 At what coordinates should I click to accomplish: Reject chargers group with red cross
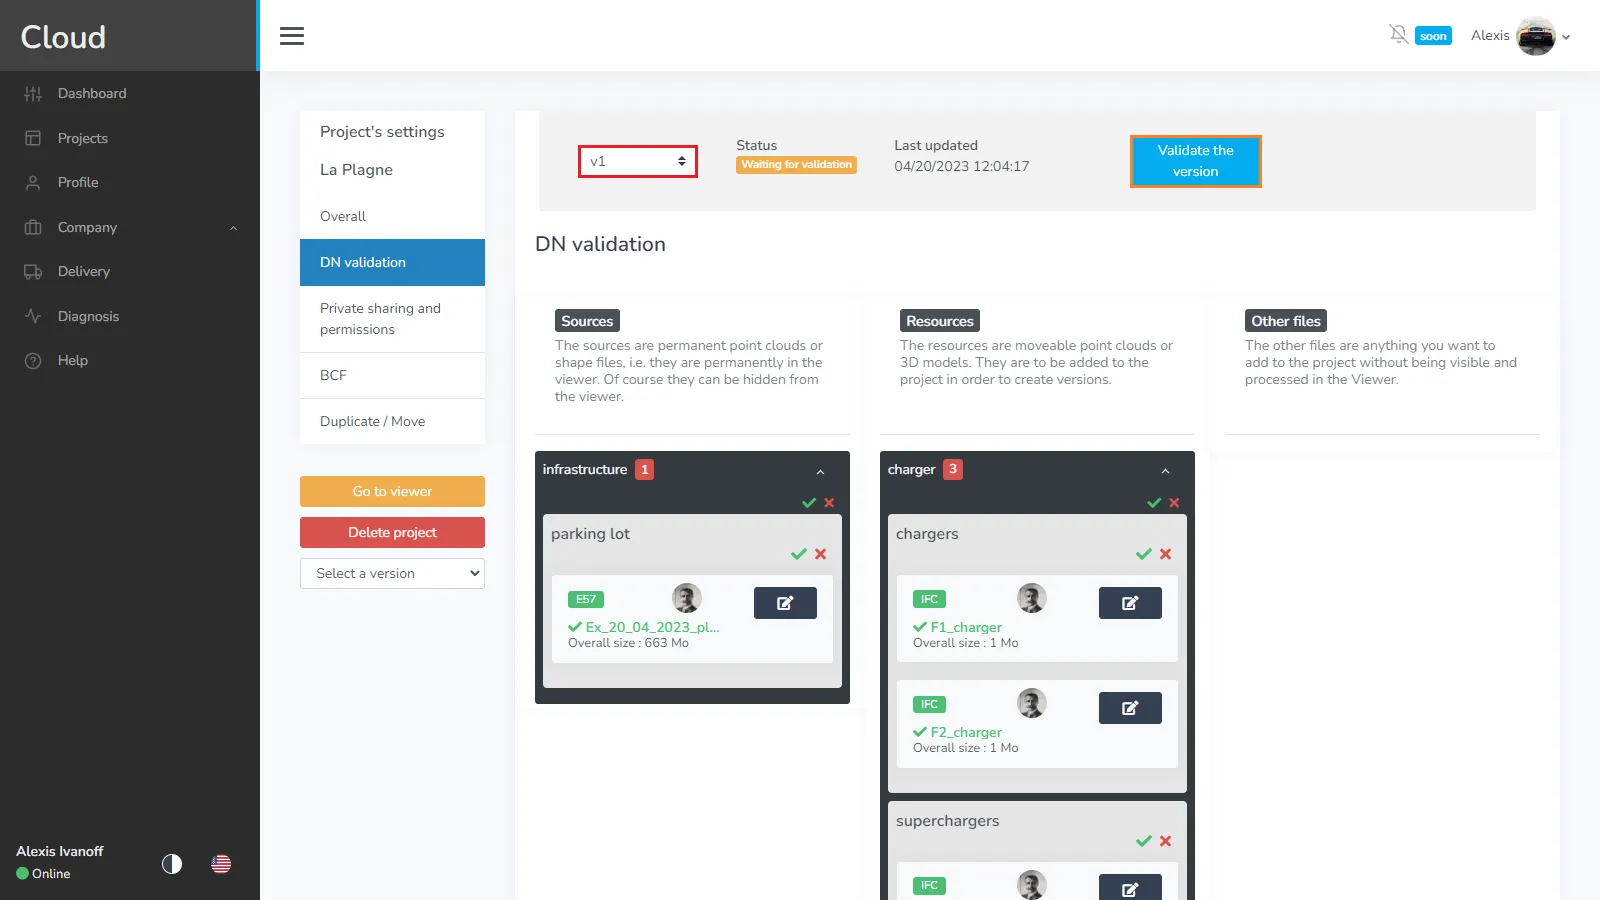(x=1165, y=554)
